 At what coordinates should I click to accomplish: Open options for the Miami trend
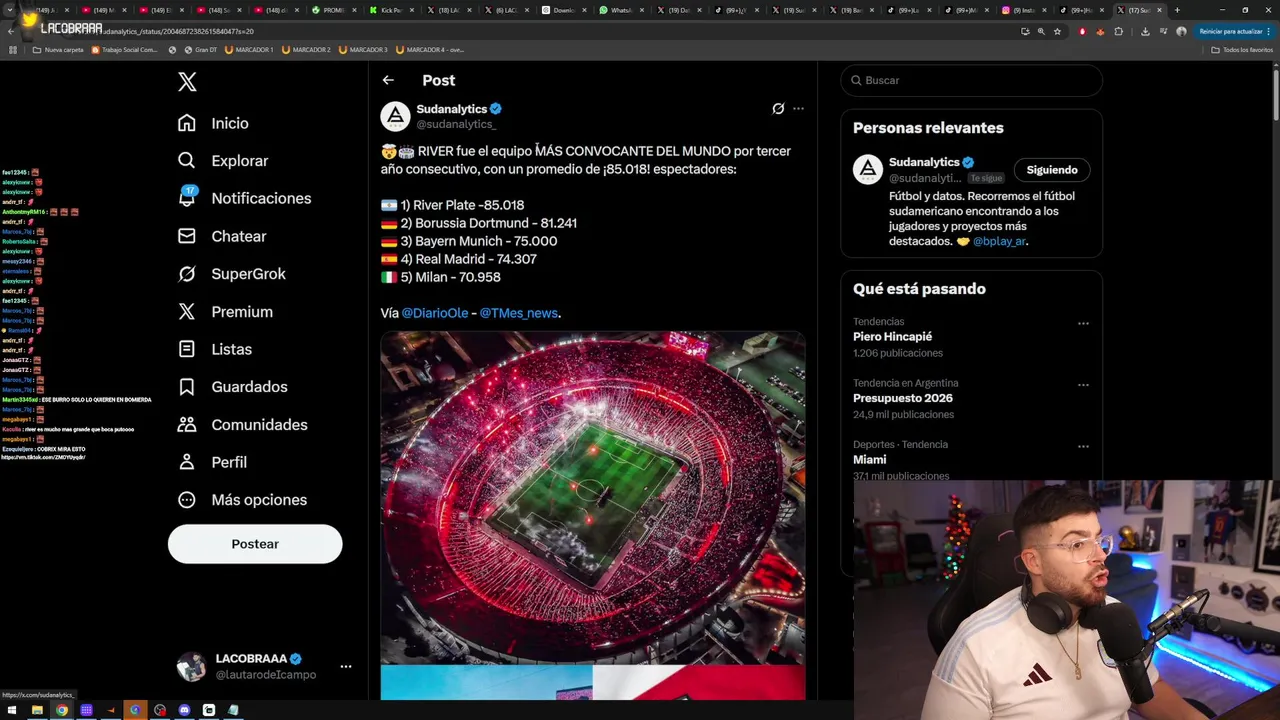[x=1083, y=446]
